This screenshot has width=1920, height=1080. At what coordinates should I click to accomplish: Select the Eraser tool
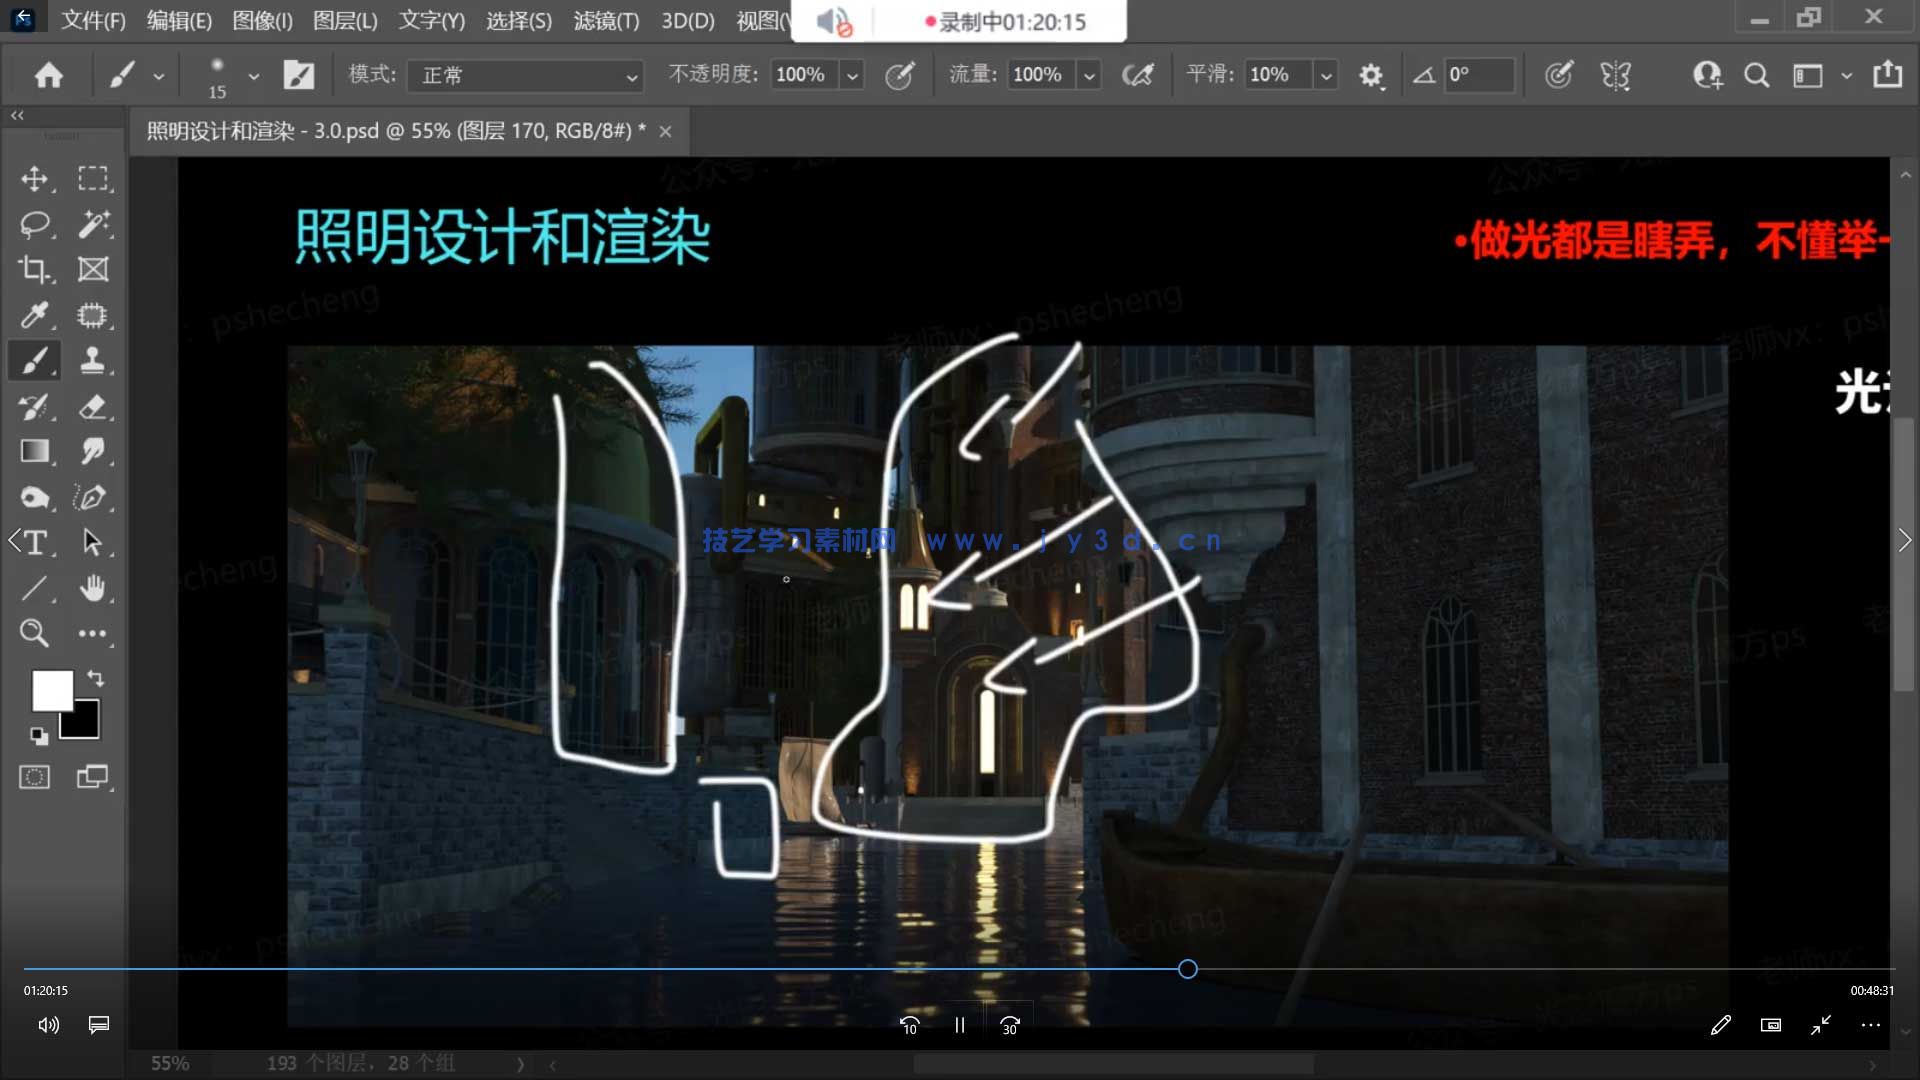[95, 406]
